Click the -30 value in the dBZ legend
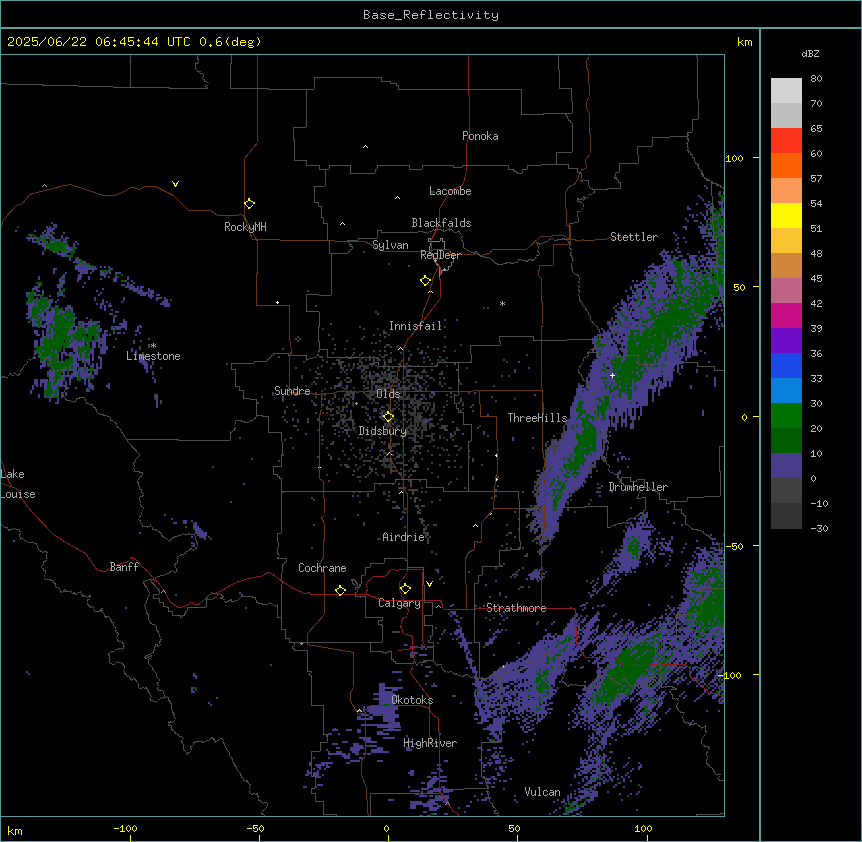The width and height of the screenshot is (862, 842). [x=819, y=528]
